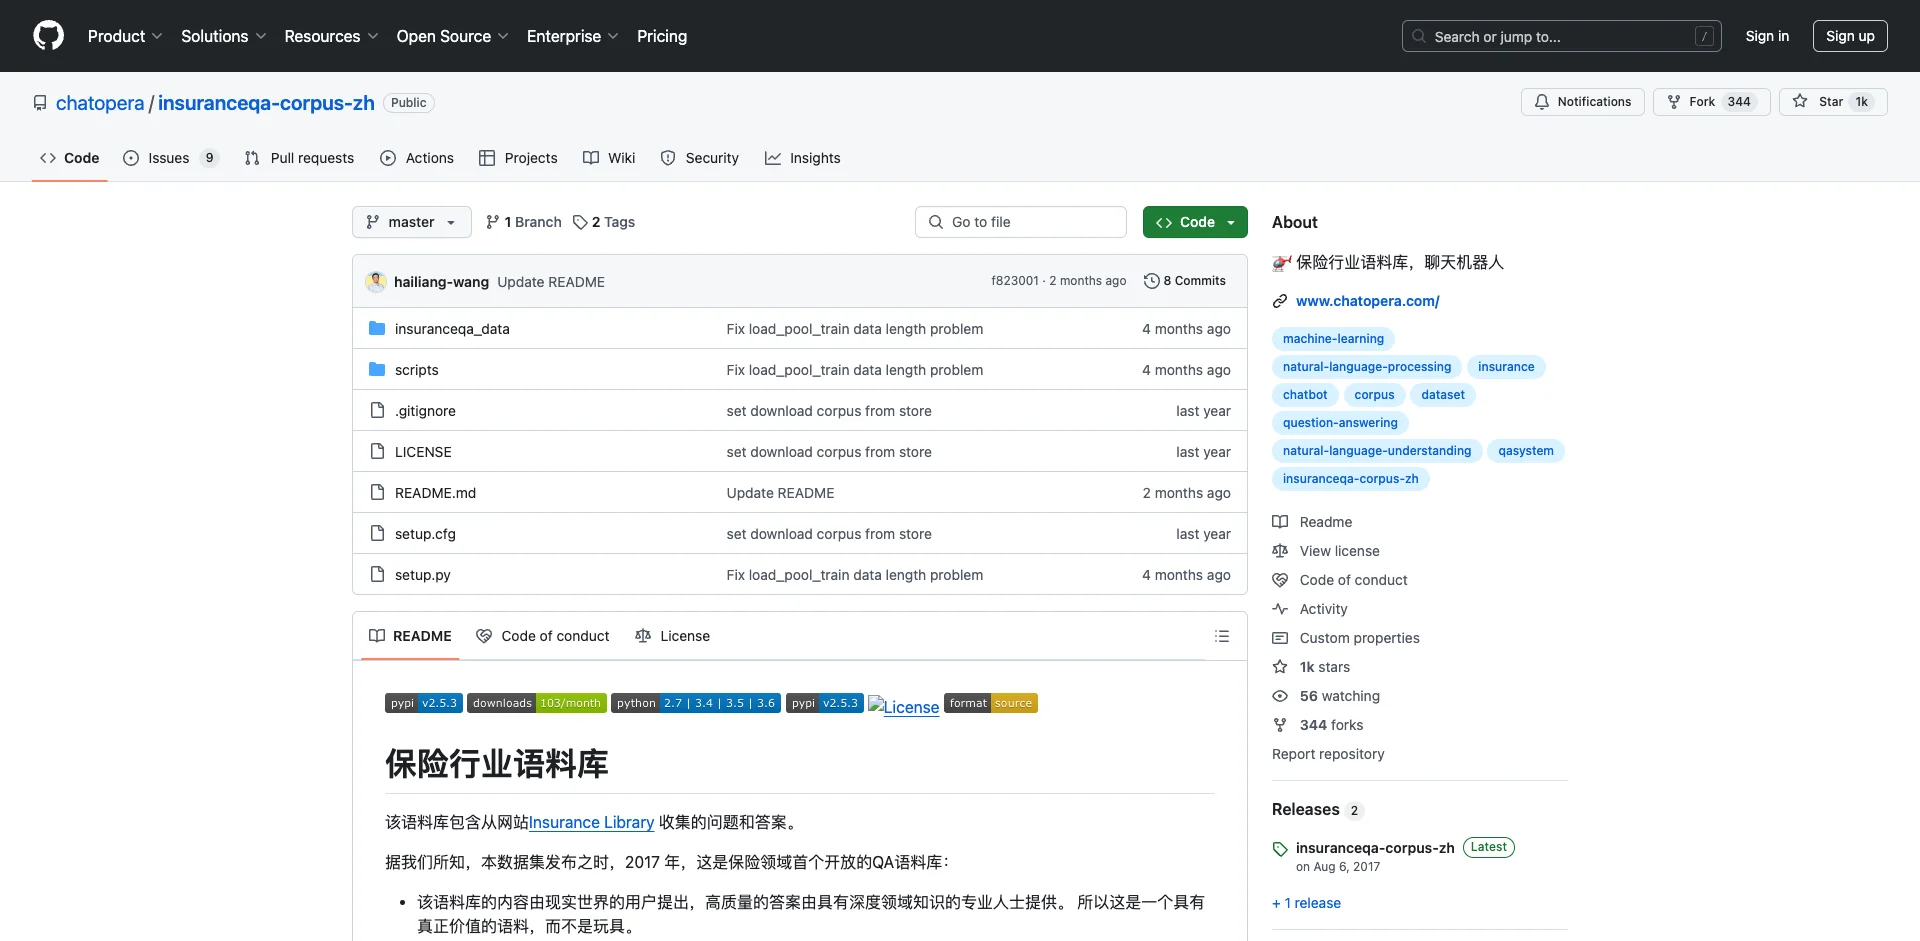
Task: Open the README outline list icon
Action: tap(1221, 636)
